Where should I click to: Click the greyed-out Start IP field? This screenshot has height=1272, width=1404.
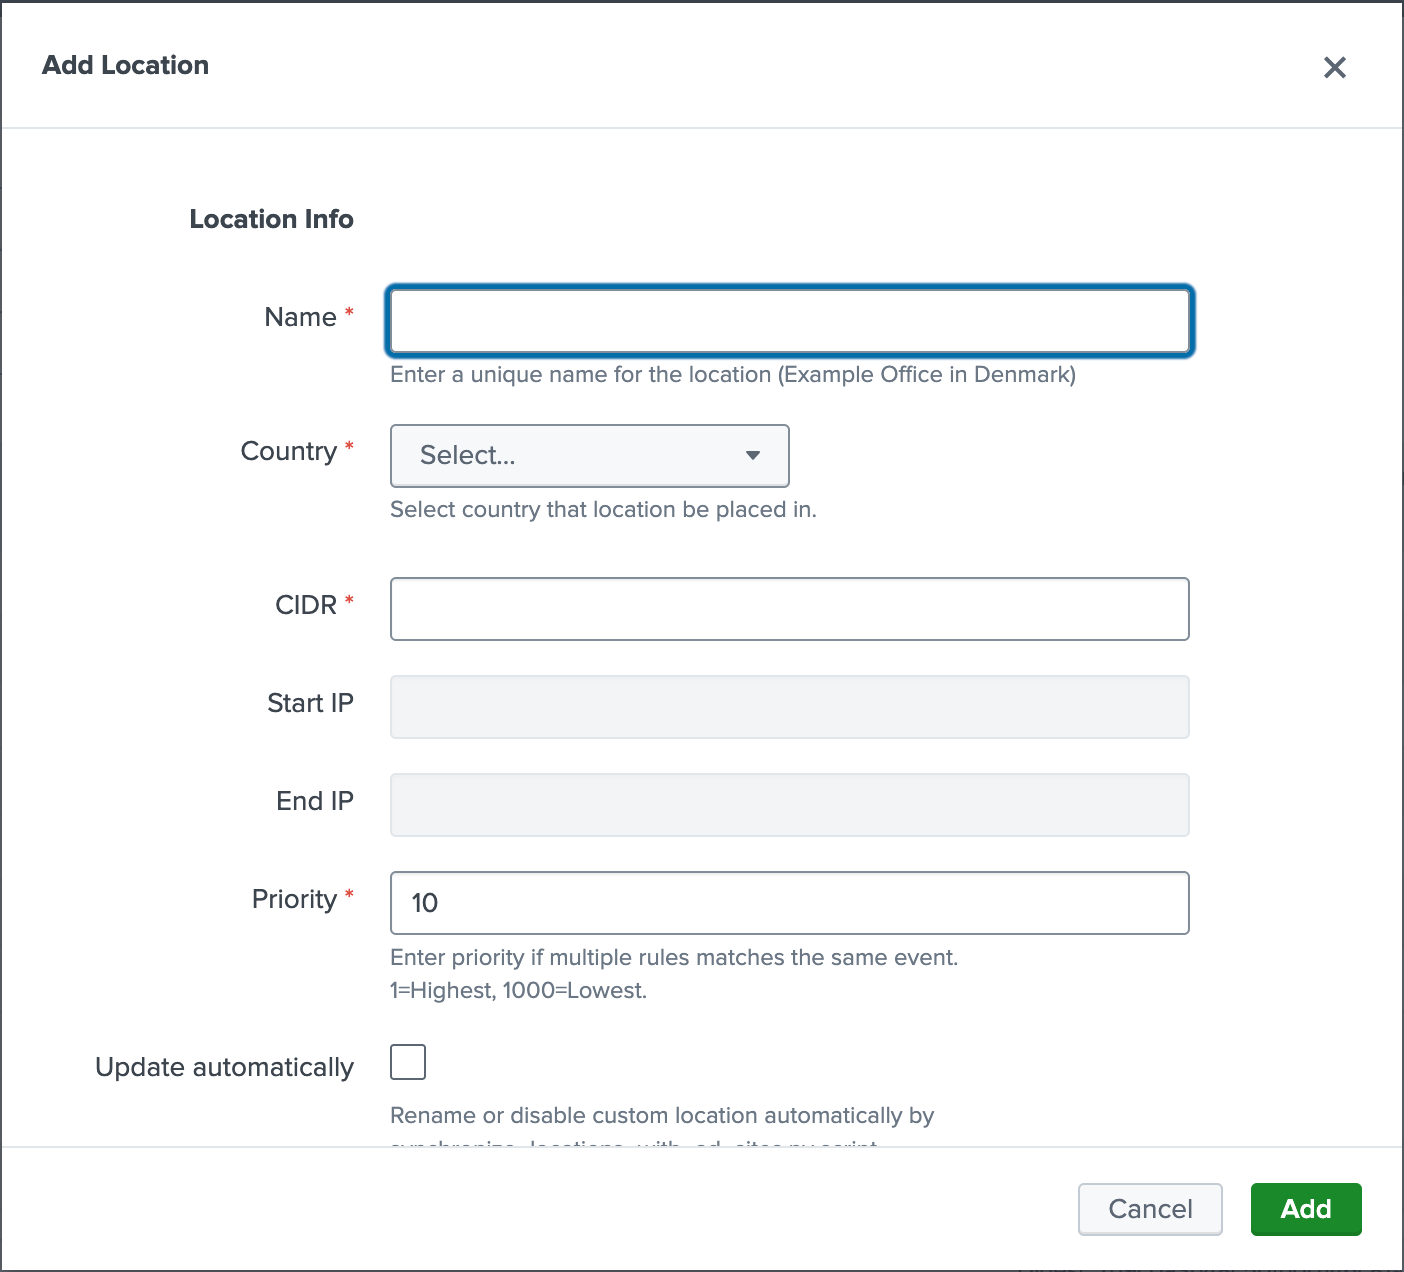[789, 707]
